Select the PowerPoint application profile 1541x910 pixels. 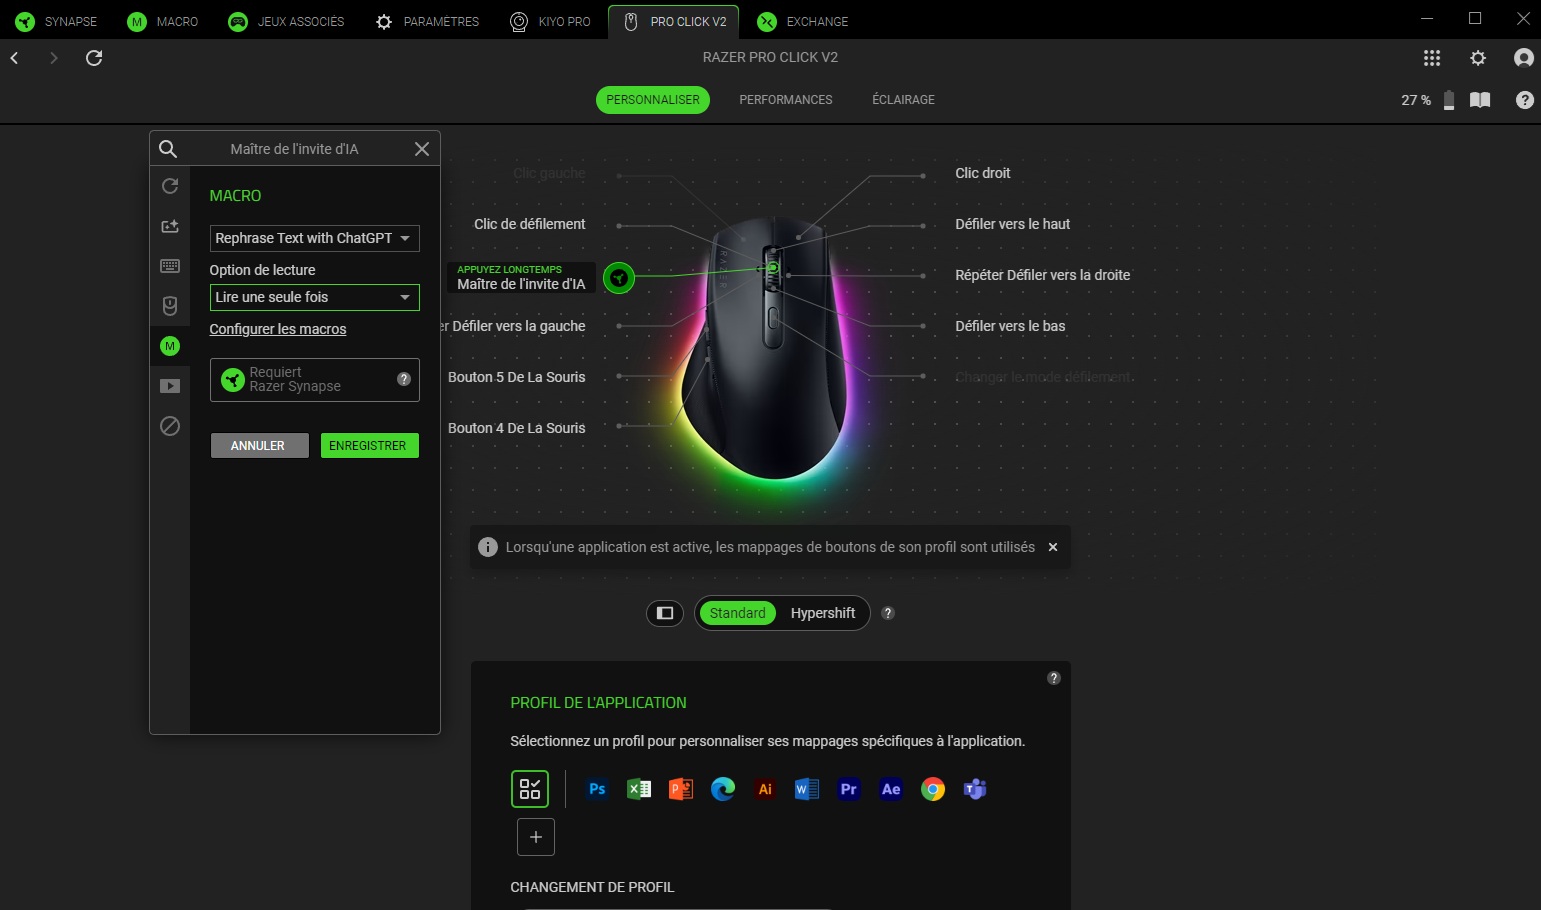point(681,789)
